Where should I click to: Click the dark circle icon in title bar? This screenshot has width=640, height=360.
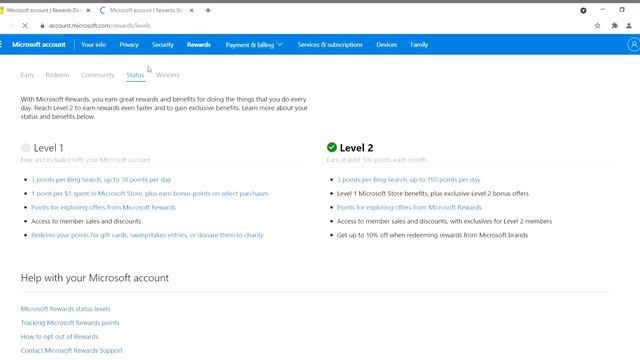583,11
